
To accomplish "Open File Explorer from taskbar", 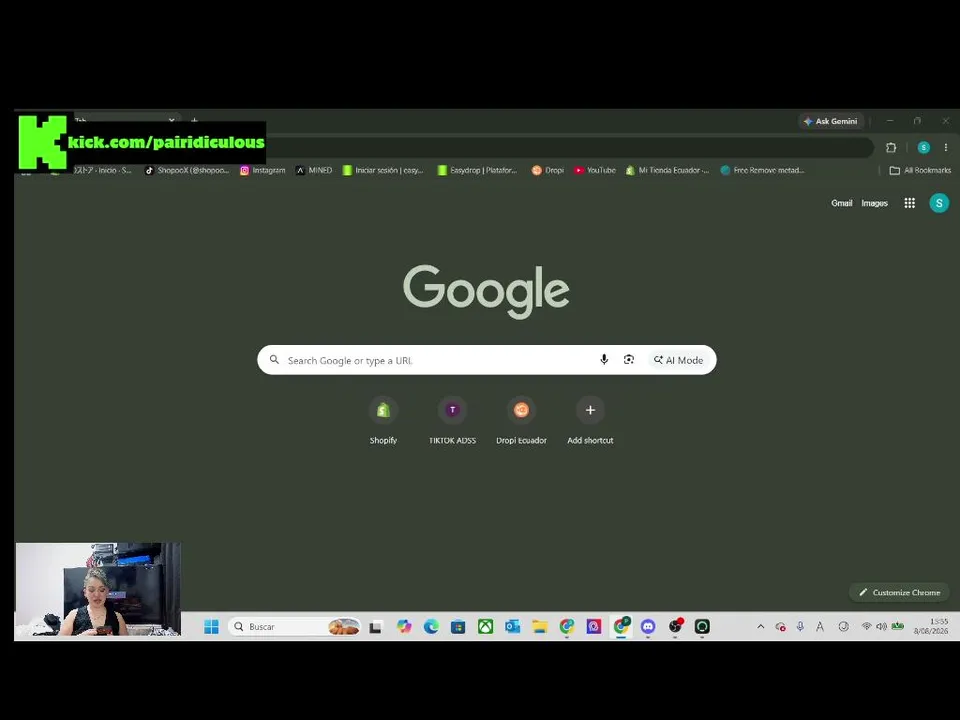I will [539, 626].
